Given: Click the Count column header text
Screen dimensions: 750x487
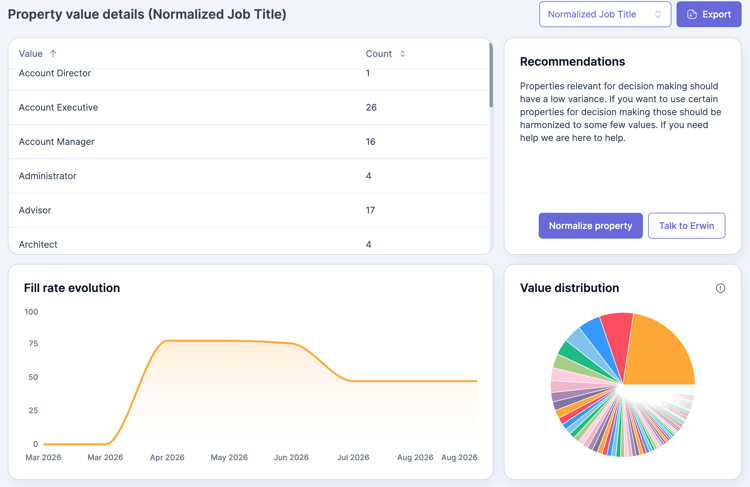Looking at the screenshot, I should pyautogui.click(x=379, y=54).
